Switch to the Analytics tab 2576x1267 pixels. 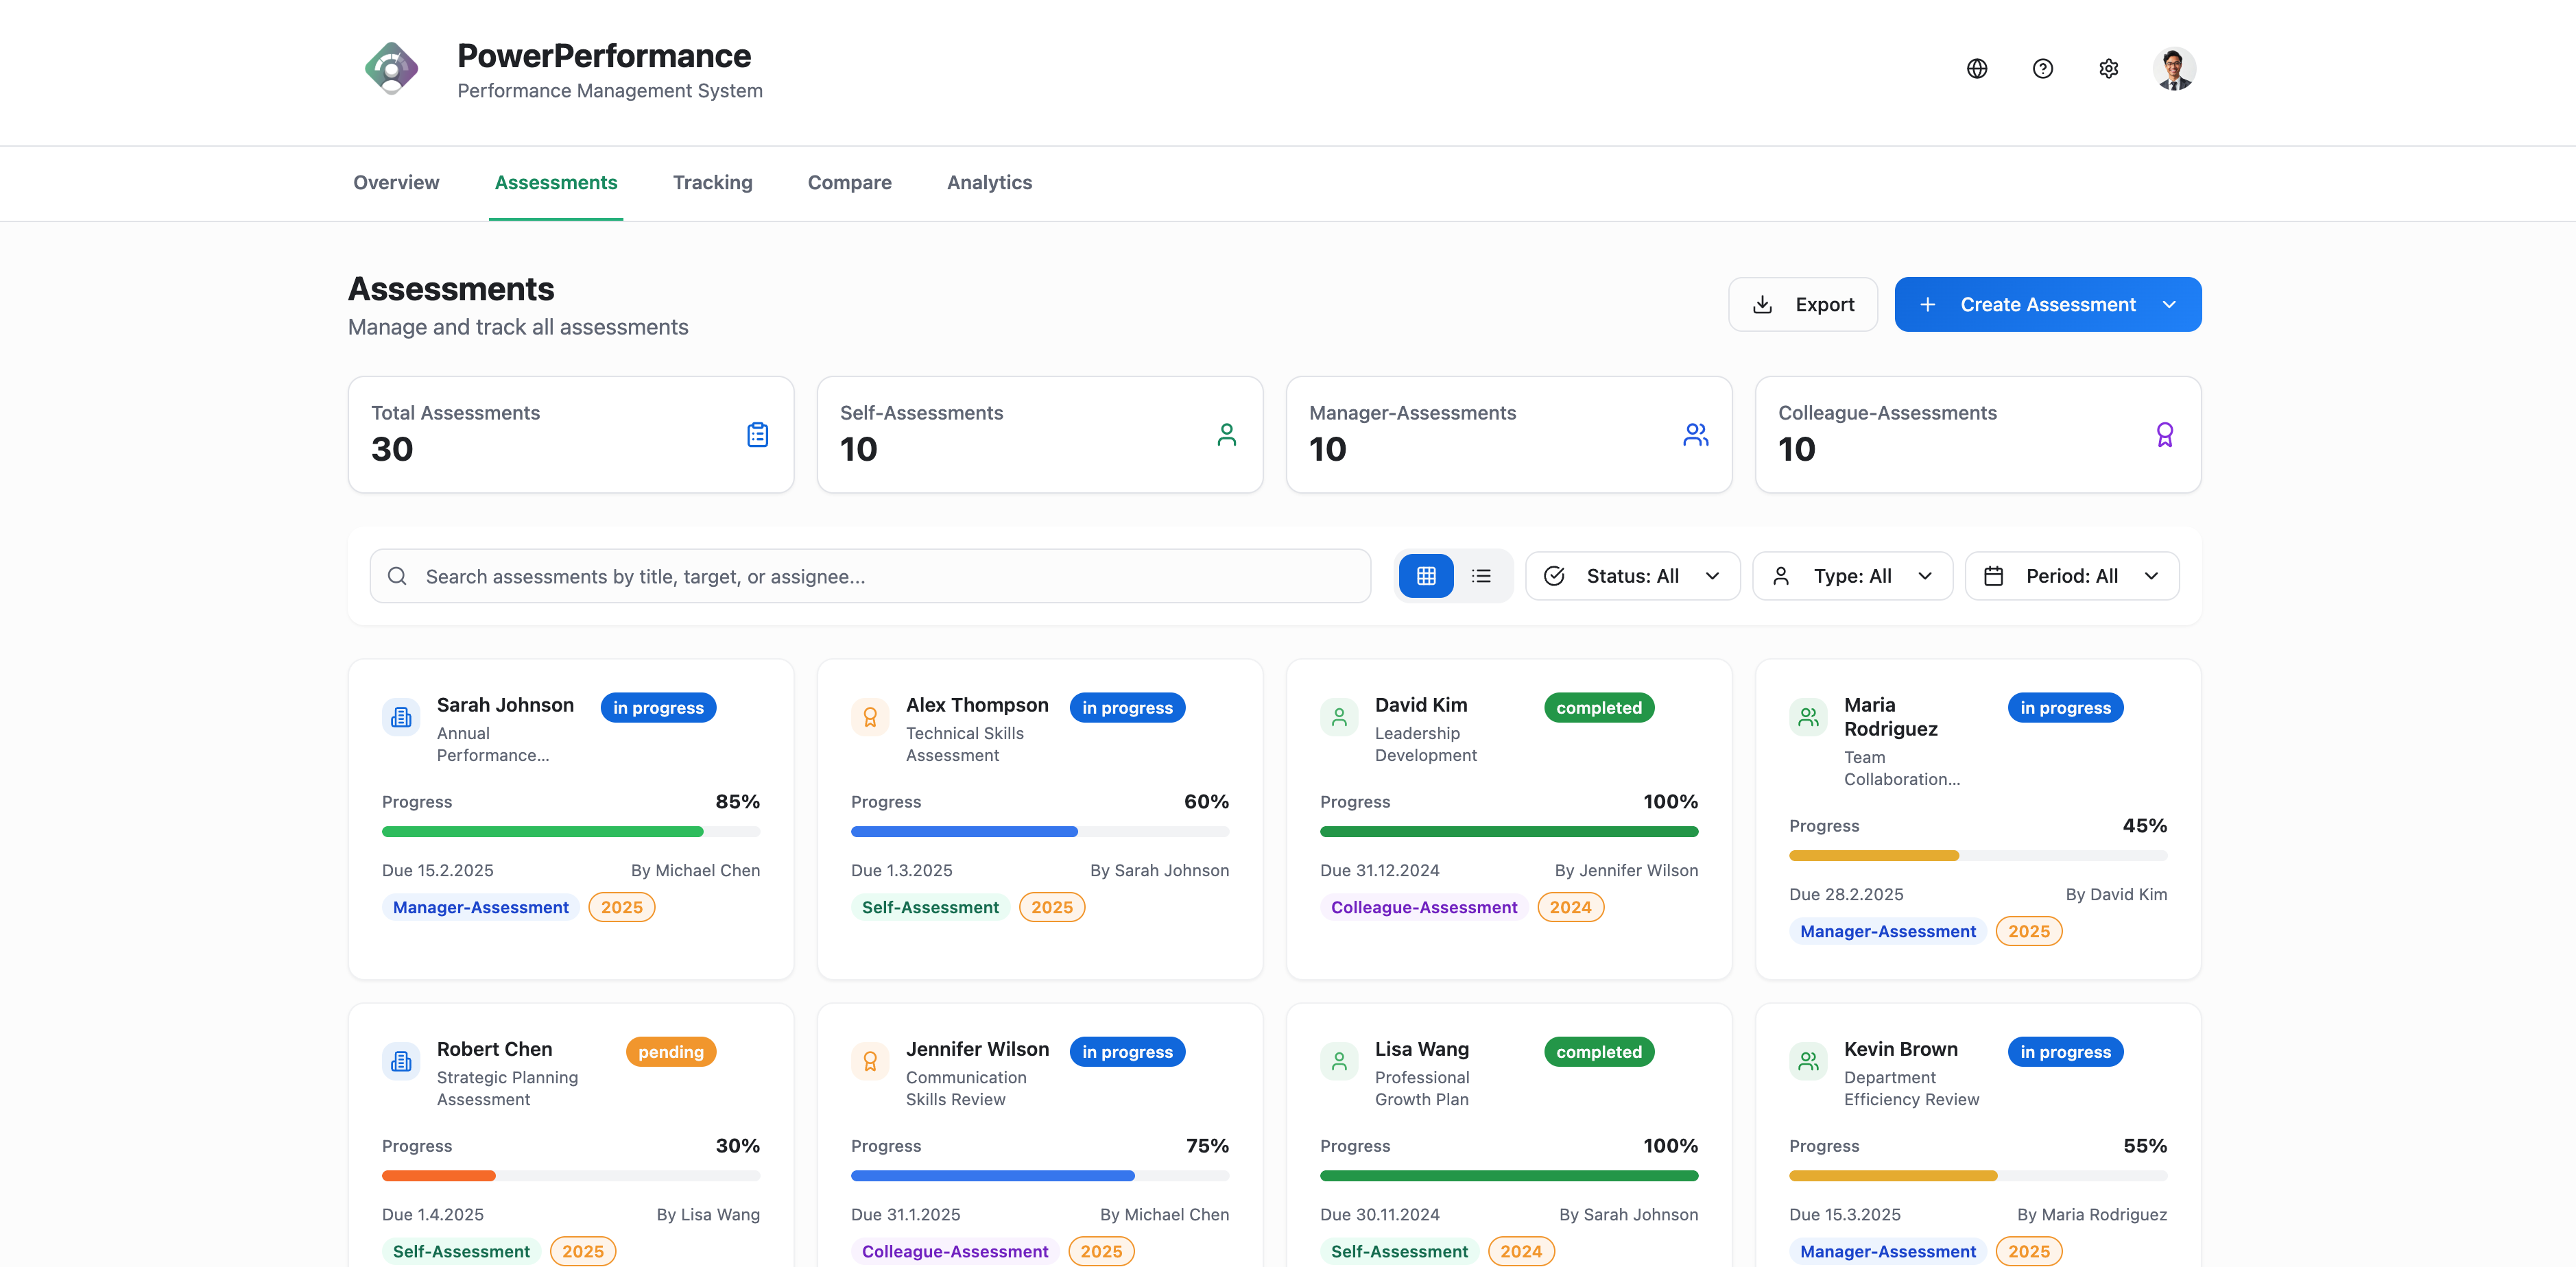point(989,183)
